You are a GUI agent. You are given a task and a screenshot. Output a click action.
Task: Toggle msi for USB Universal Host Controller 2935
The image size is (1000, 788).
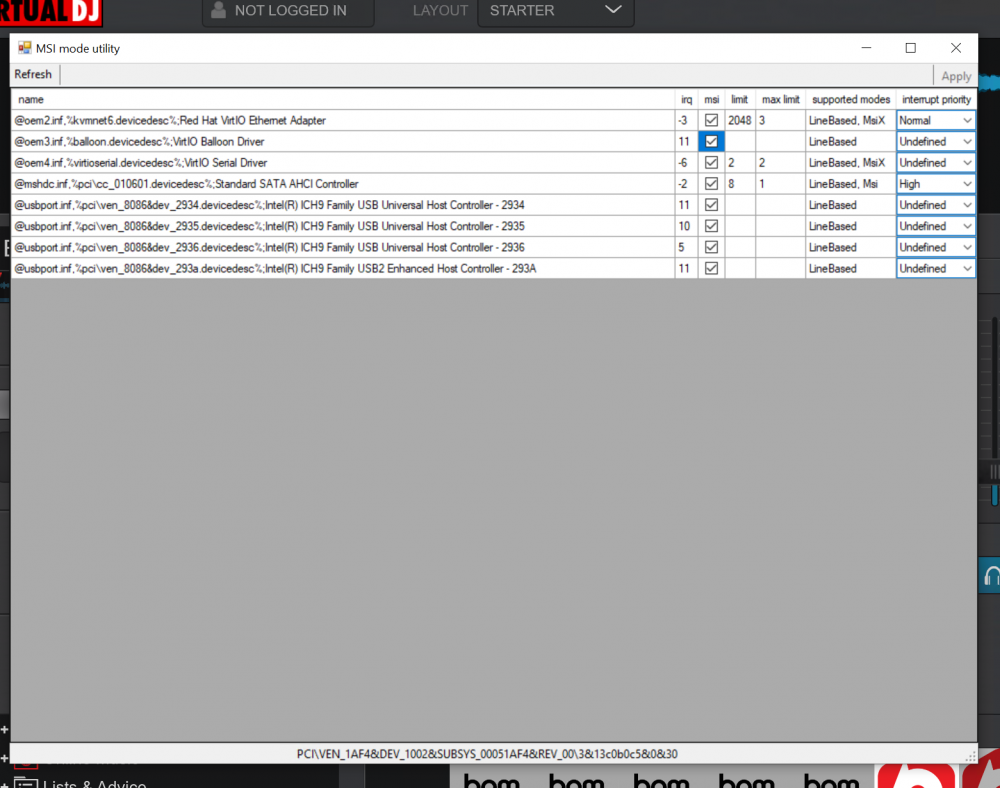pyautogui.click(x=711, y=226)
